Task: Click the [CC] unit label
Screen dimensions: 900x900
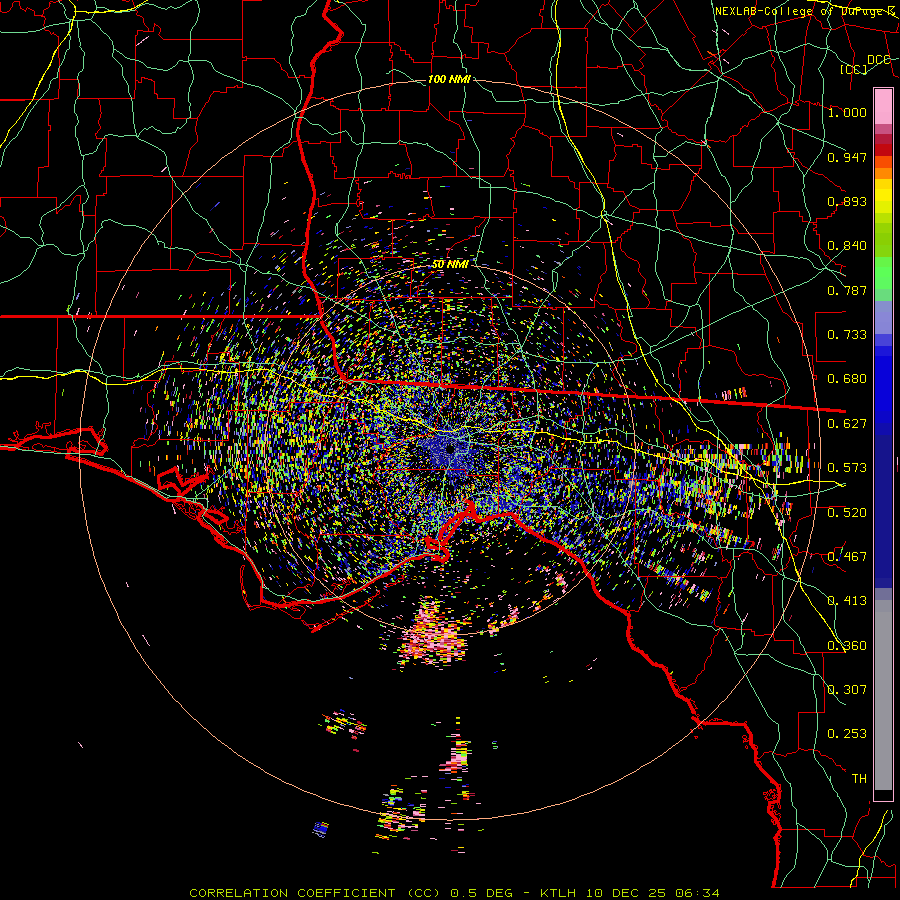Action: point(854,69)
